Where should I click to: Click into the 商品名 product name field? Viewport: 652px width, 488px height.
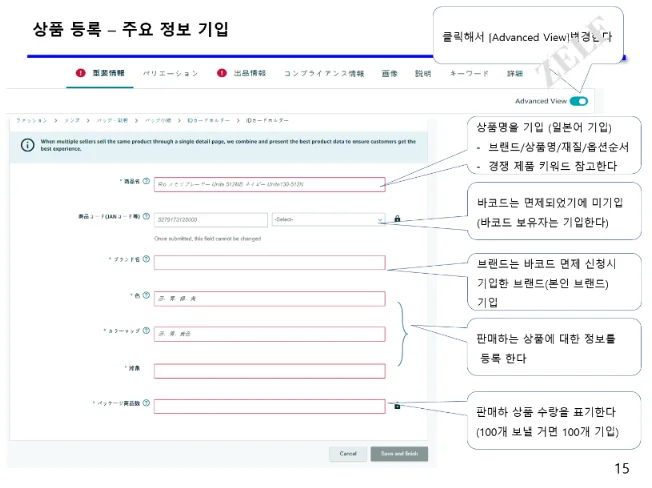pos(269,185)
